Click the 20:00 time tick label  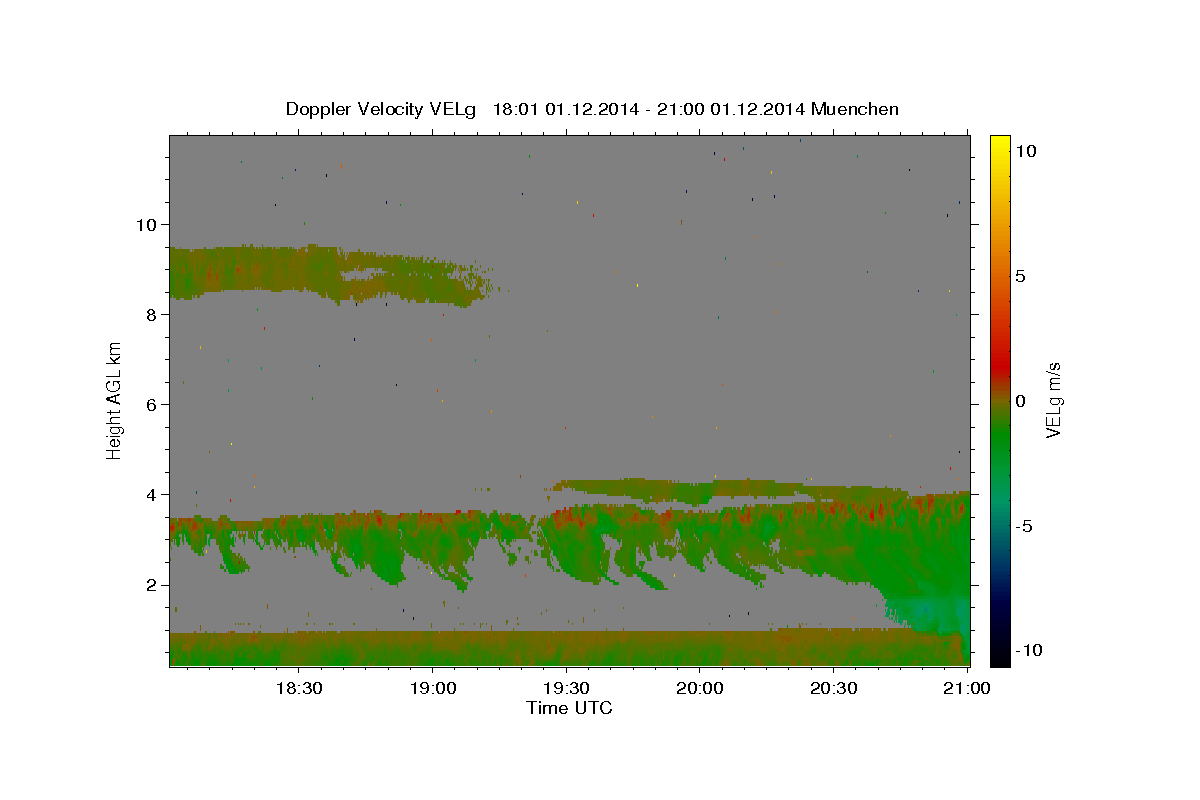700,689
